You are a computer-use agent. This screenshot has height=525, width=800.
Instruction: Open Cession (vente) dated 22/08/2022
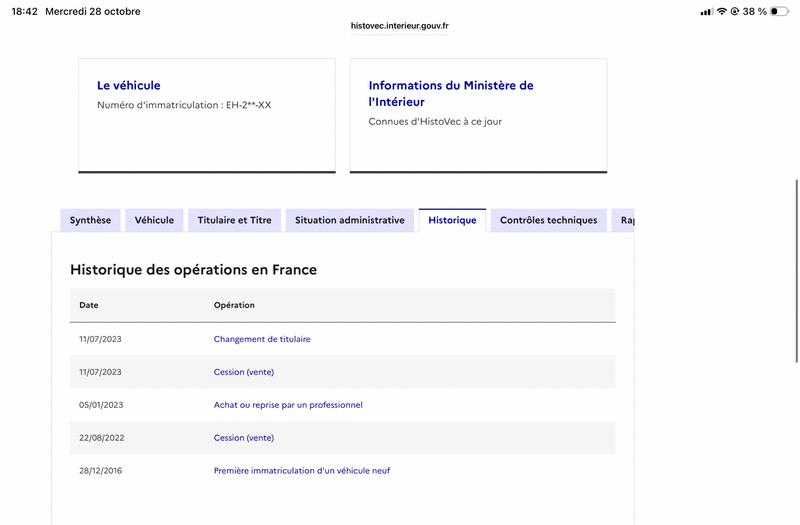tap(243, 438)
